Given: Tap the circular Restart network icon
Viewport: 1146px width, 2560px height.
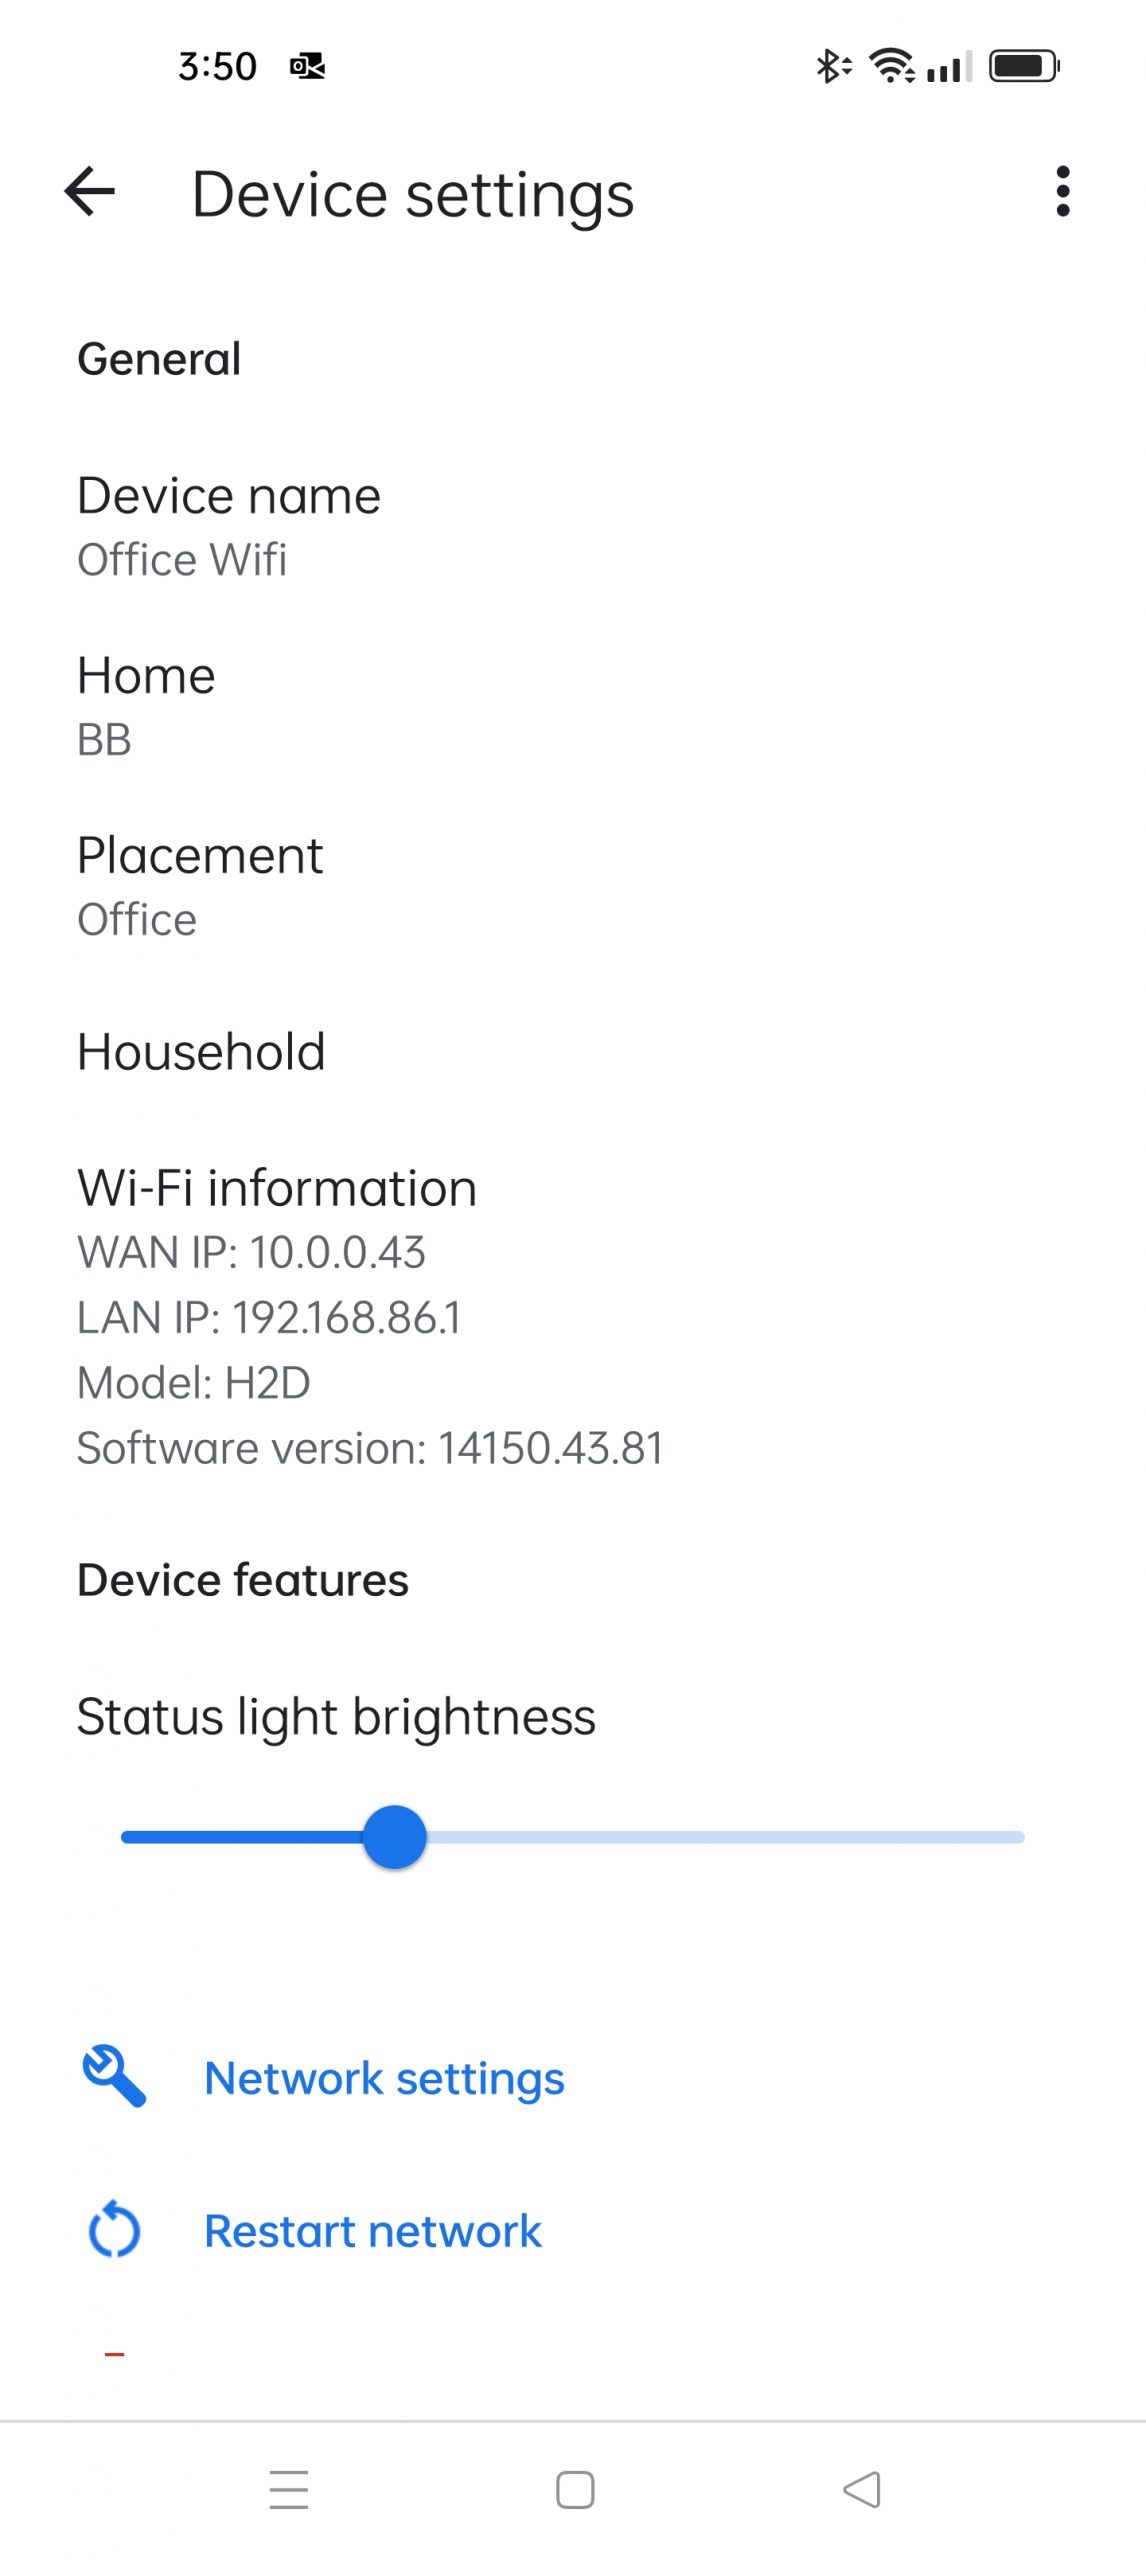Looking at the screenshot, I should (x=114, y=2229).
